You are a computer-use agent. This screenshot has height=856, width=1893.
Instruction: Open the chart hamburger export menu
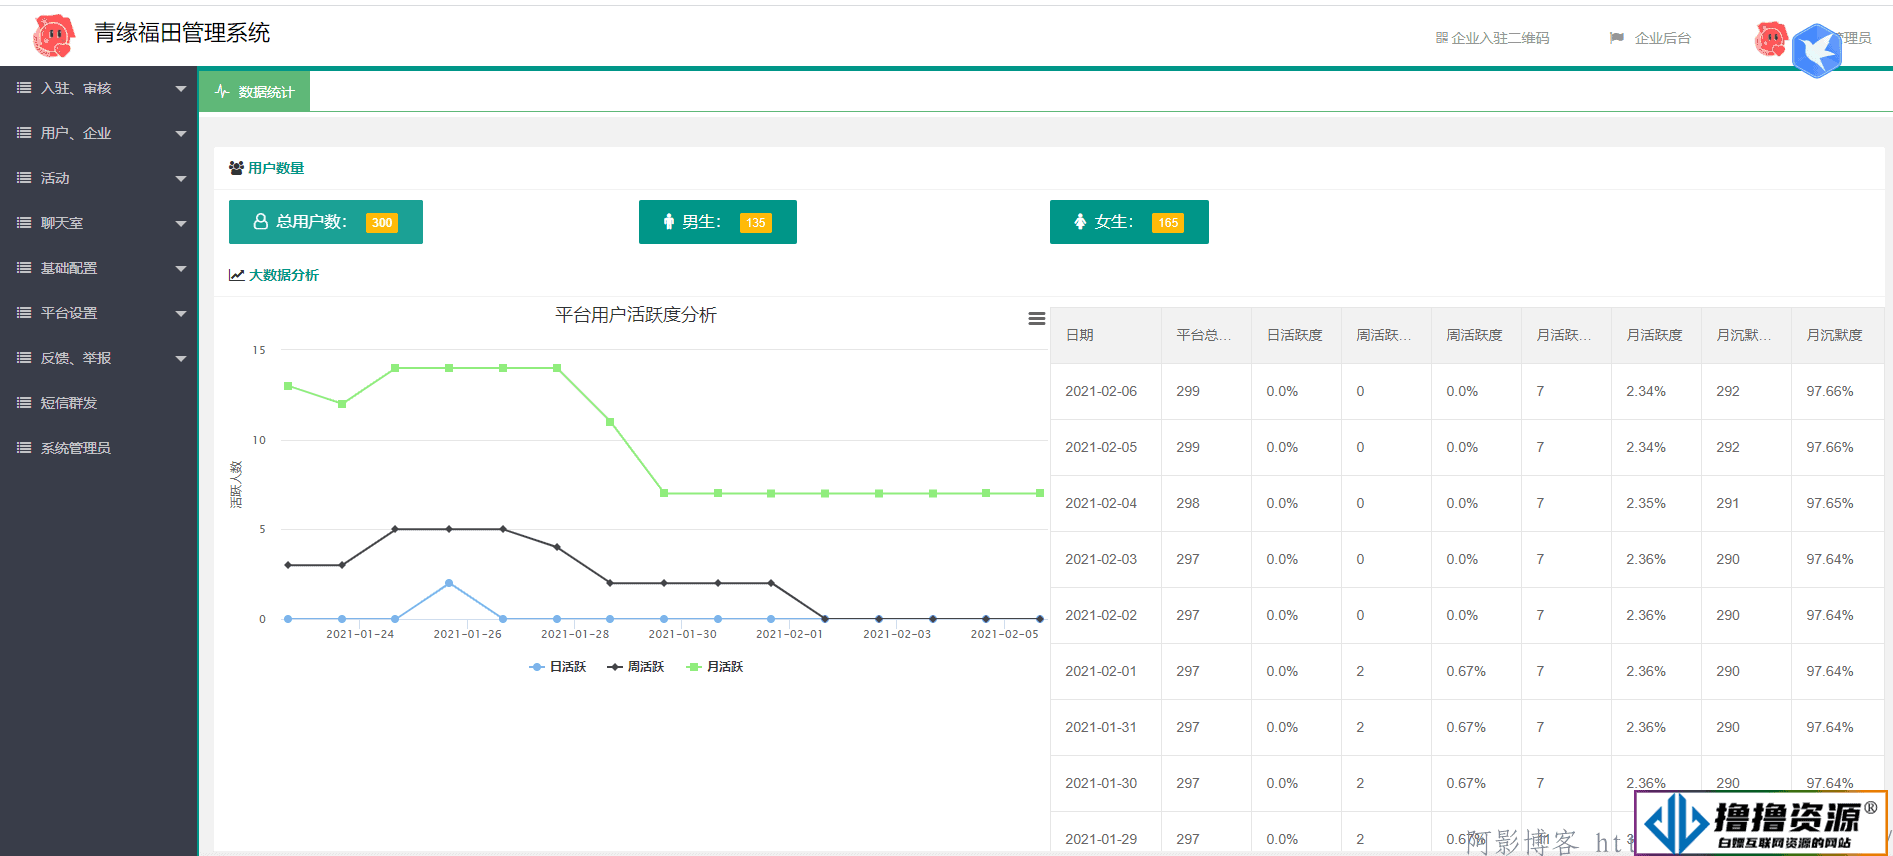(1037, 319)
